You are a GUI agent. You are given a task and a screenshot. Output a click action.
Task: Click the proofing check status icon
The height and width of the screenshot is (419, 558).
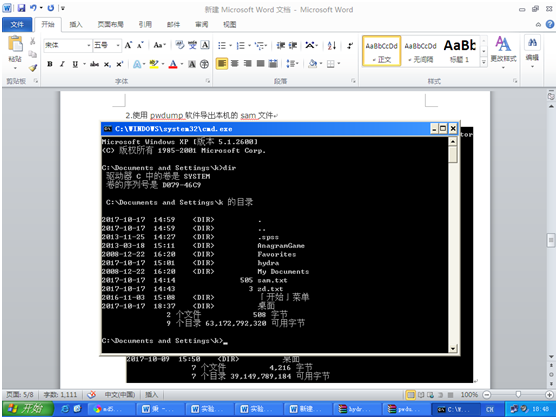(92, 394)
